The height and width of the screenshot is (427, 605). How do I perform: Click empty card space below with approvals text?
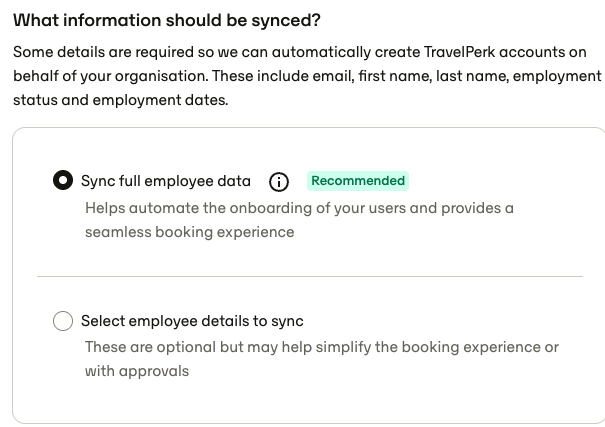(x=309, y=401)
